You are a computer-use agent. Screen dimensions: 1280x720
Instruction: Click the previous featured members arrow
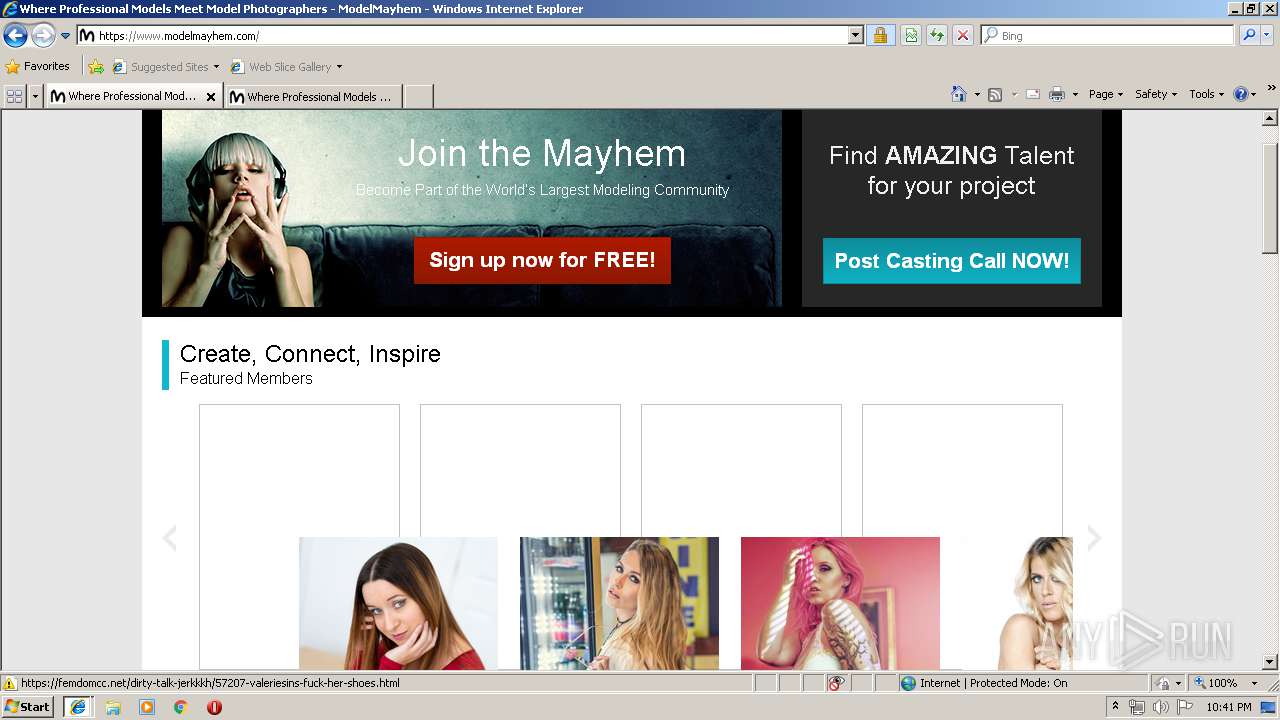pos(170,538)
